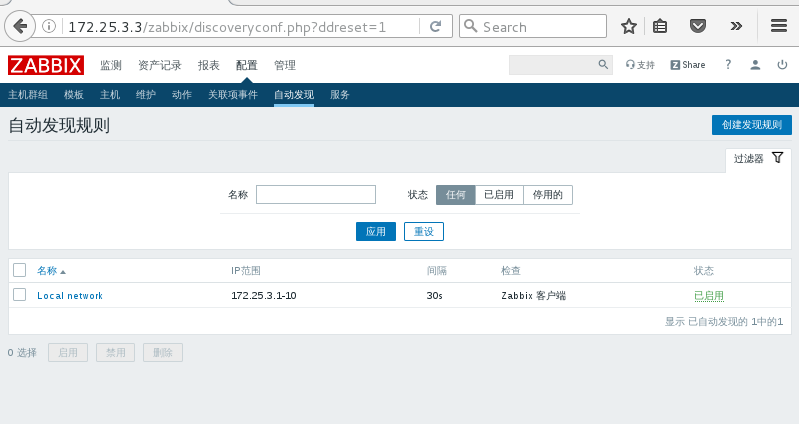Screen dimensions: 799x424
Task: Focus the 名称 filter input field
Action: click(316, 195)
